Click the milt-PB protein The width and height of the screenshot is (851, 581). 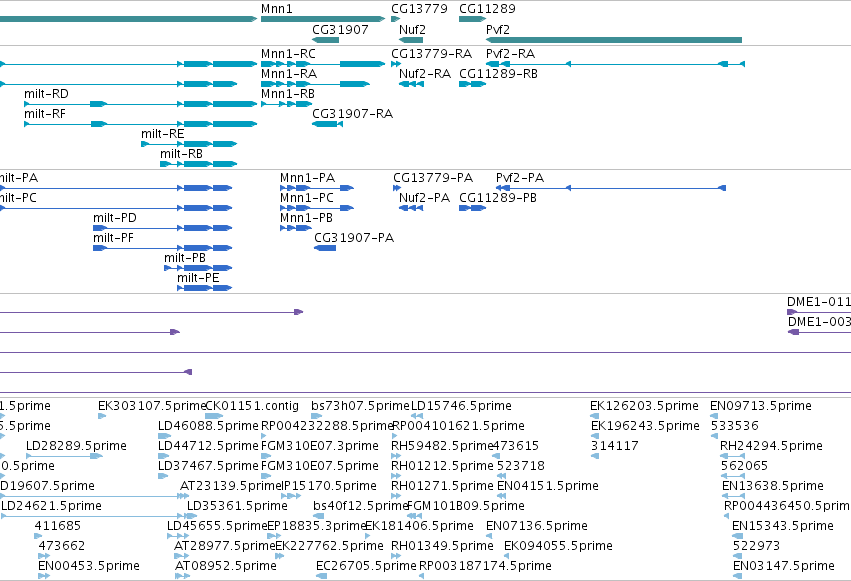tap(198, 269)
